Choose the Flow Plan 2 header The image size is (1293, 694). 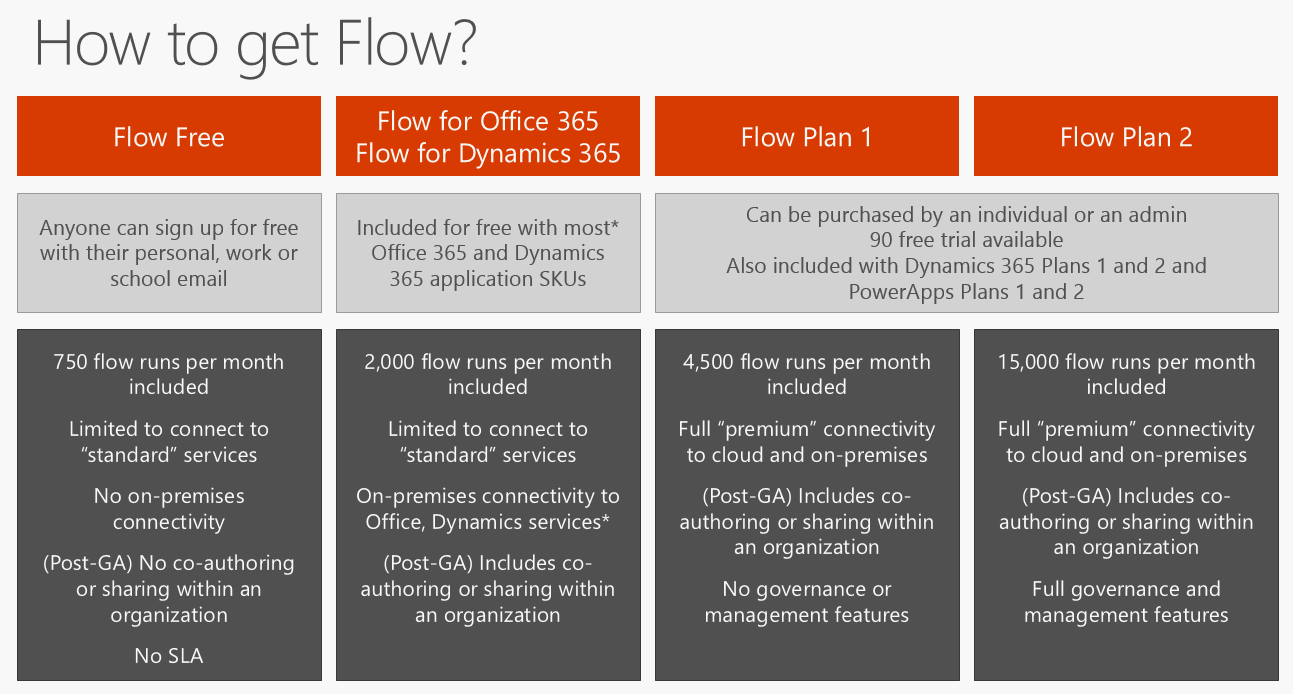click(1126, 137)
